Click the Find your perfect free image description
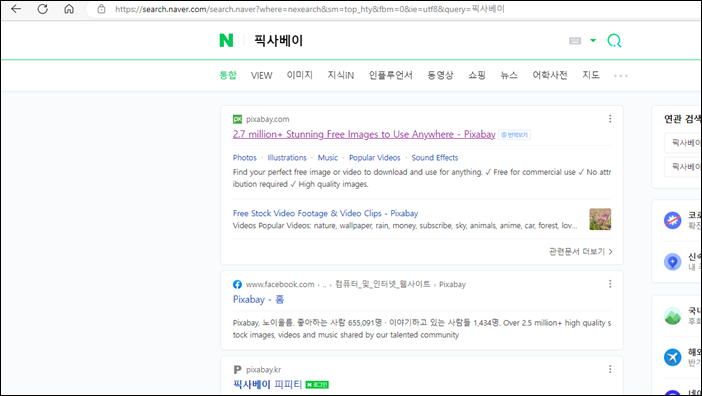This screenshot has height=396, width=702. (x=422, y=178)
